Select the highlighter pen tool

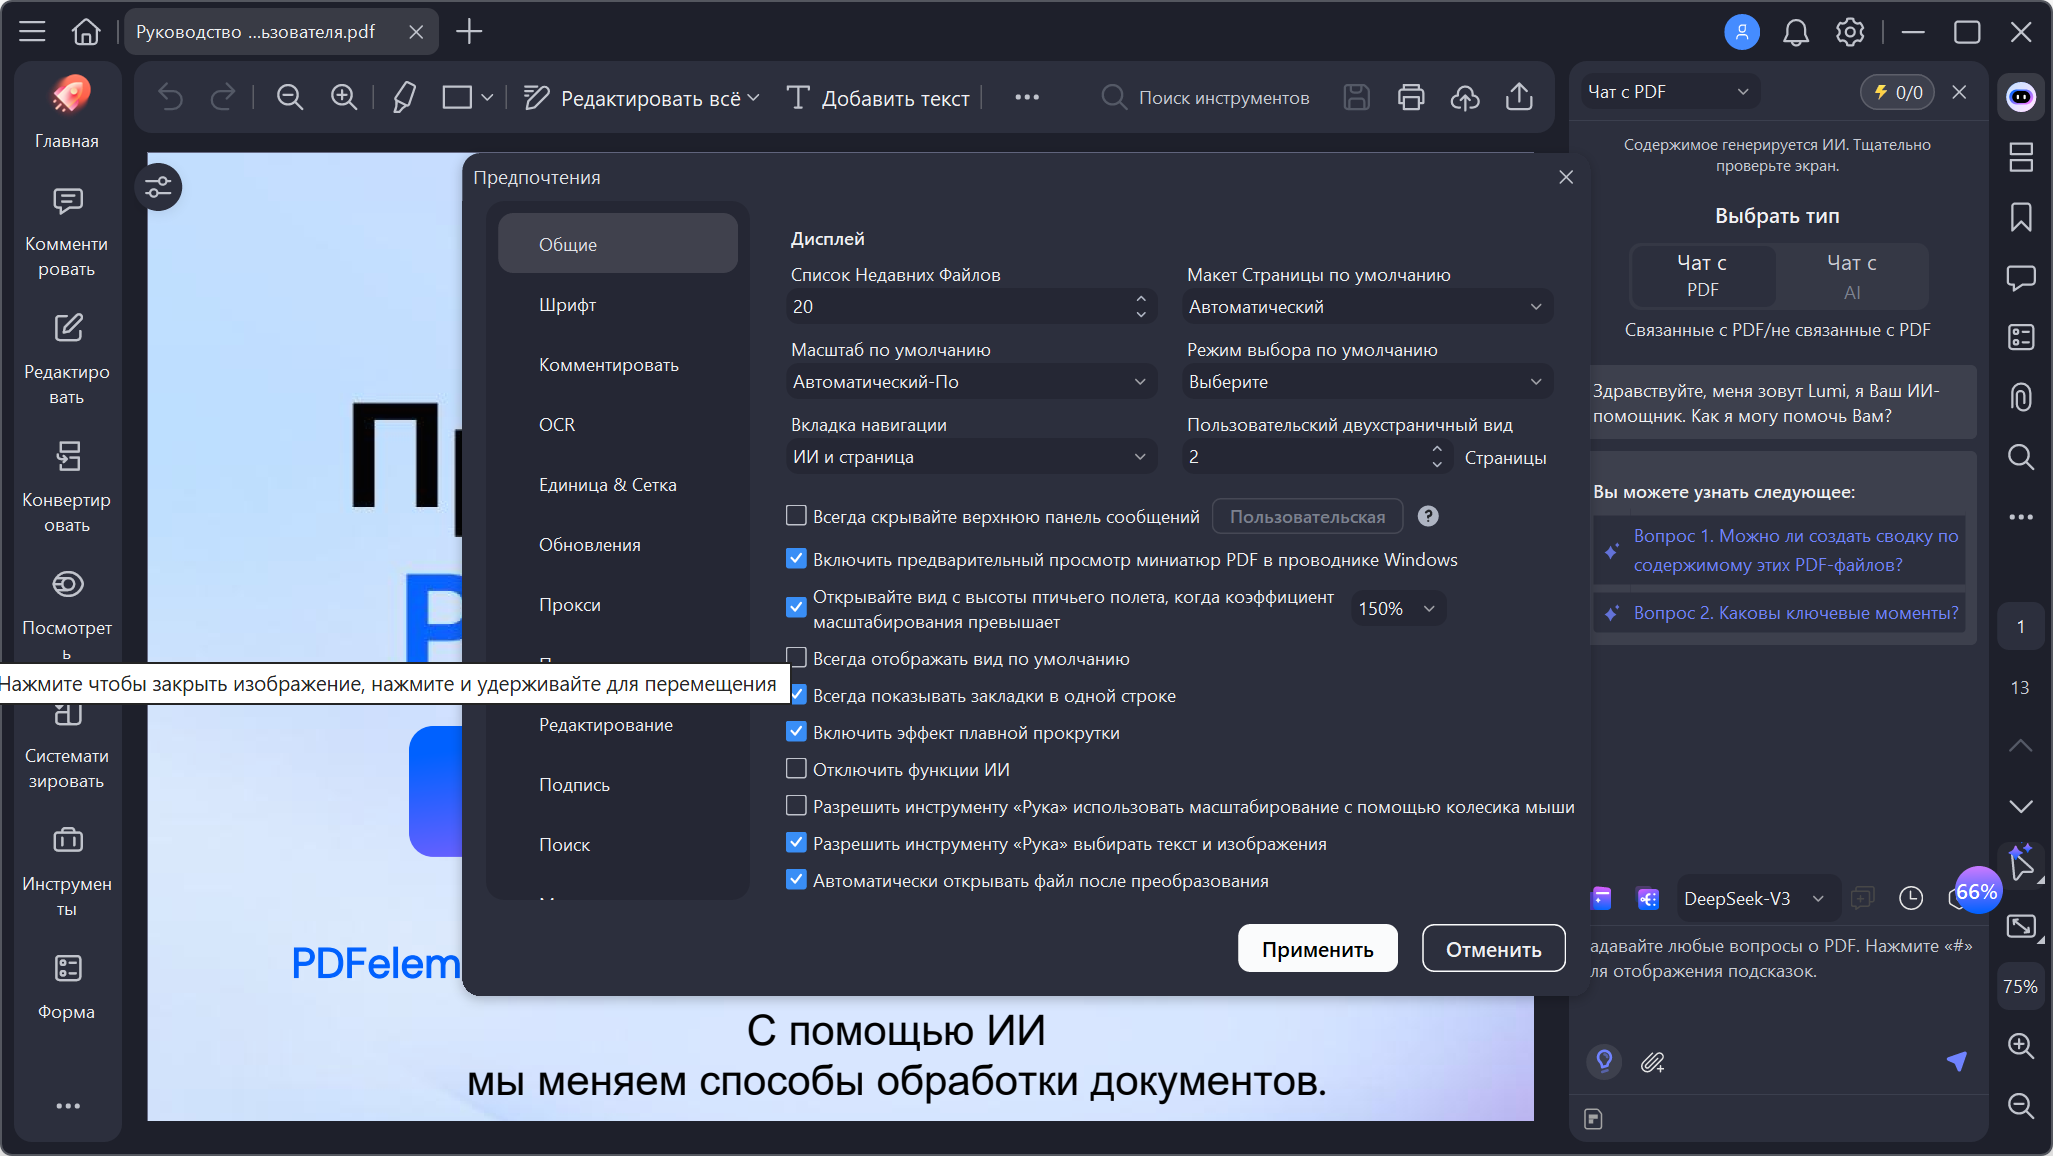pos(403,97)
